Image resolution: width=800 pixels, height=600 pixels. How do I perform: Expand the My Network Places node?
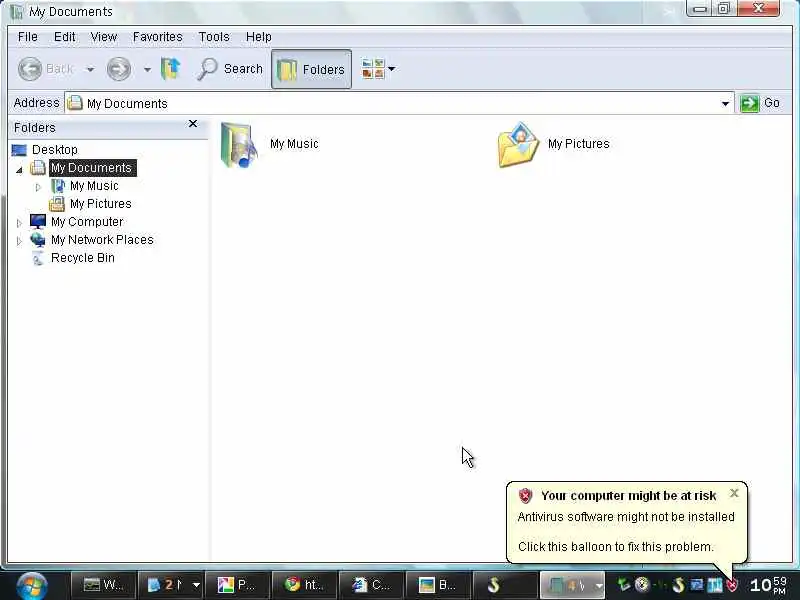tap(19, 241)
